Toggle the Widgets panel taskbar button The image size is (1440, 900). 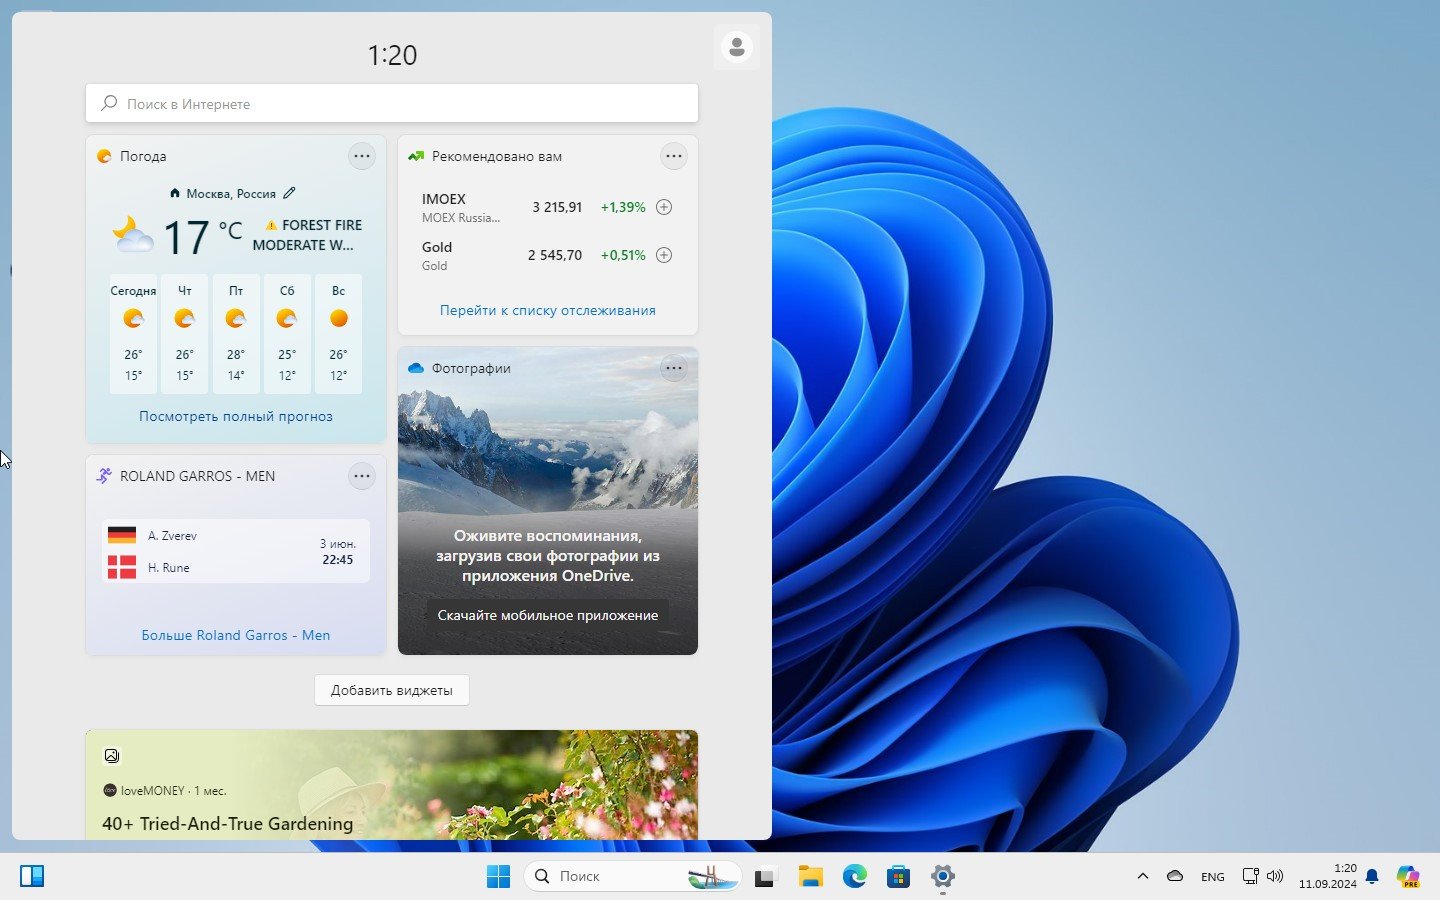pyautogui.click(x=32, y=876)
